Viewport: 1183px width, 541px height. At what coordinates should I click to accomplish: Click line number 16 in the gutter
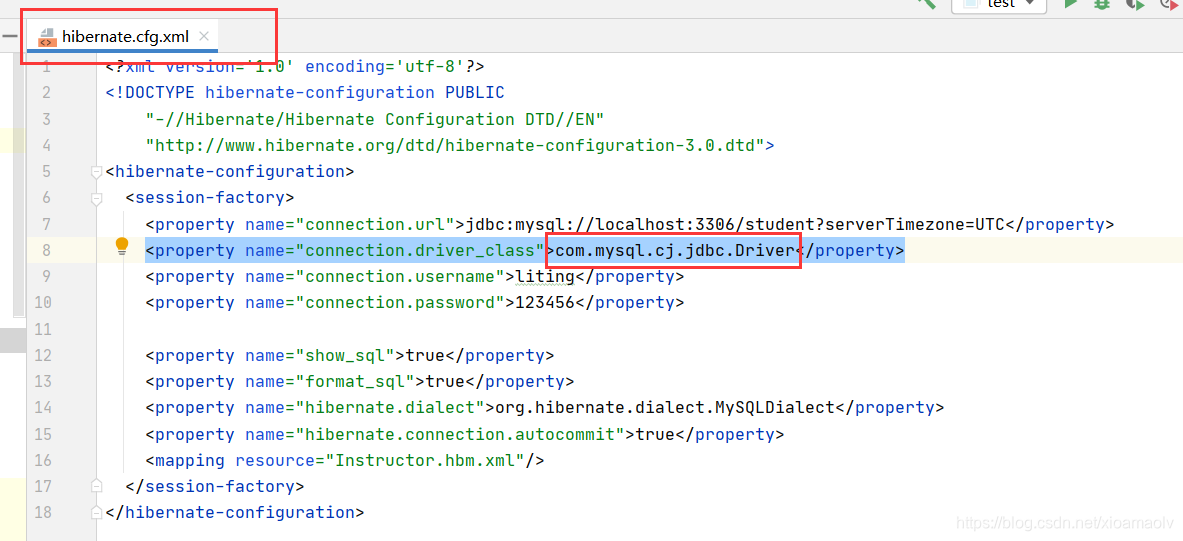pyautogui.click(x=43, y=460)
